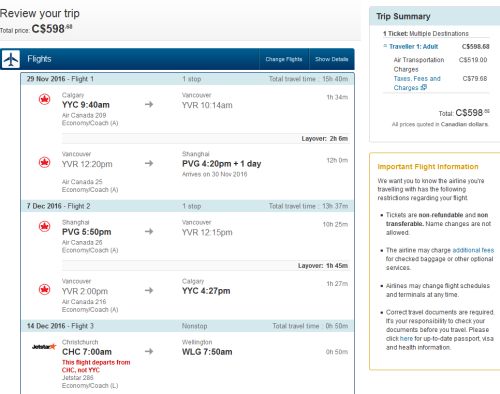
Task: Select the 7 Dec 2016 Flight 2 header
Action: 187,206
